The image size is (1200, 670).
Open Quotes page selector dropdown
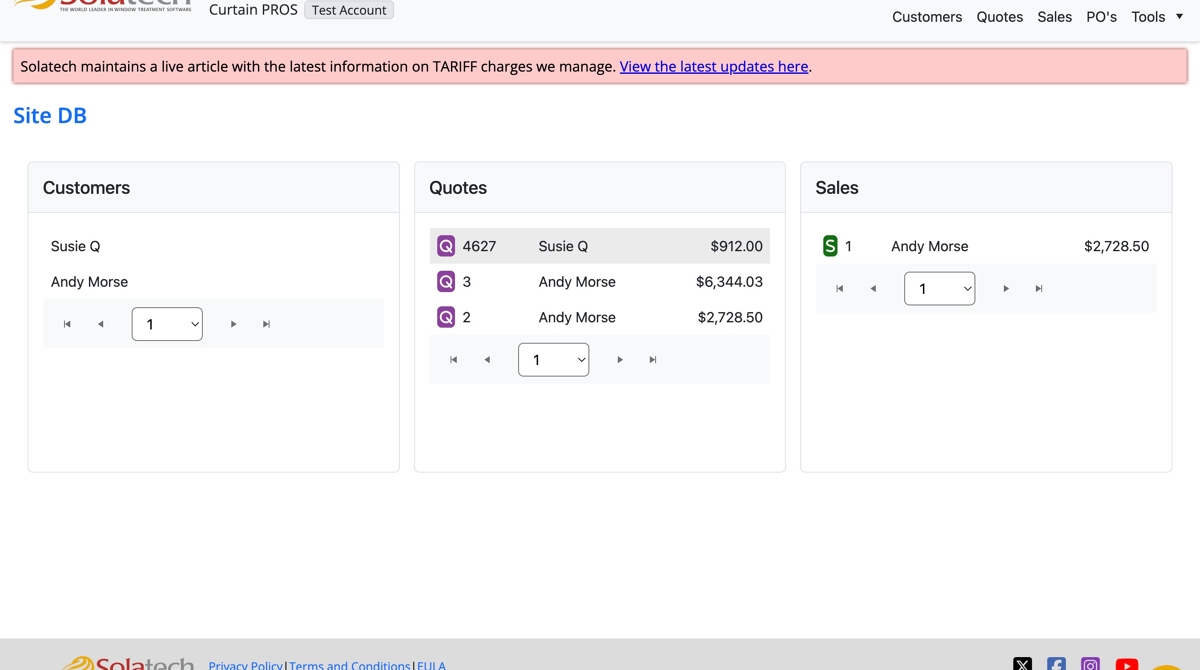[553, 360]
